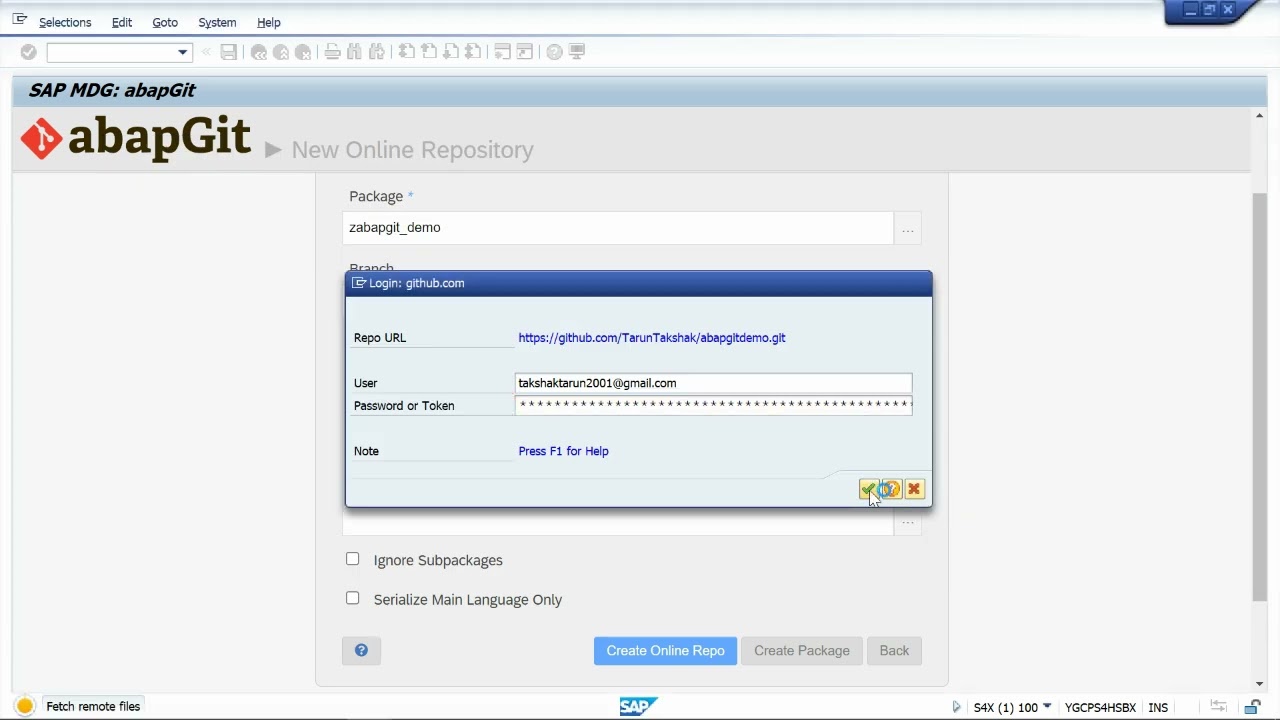
Task: Click the Fetch remote files status message
Action: coord(93,706)
